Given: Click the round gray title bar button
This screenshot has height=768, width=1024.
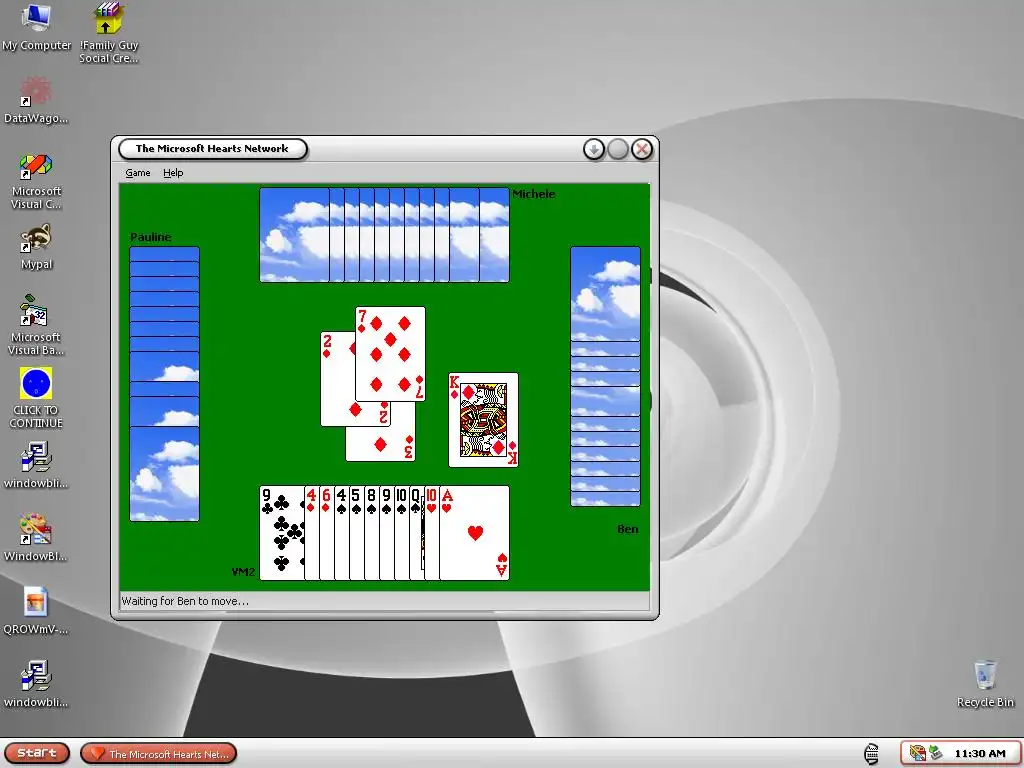Looking at the screenshot, I should (x=618, y=150).
